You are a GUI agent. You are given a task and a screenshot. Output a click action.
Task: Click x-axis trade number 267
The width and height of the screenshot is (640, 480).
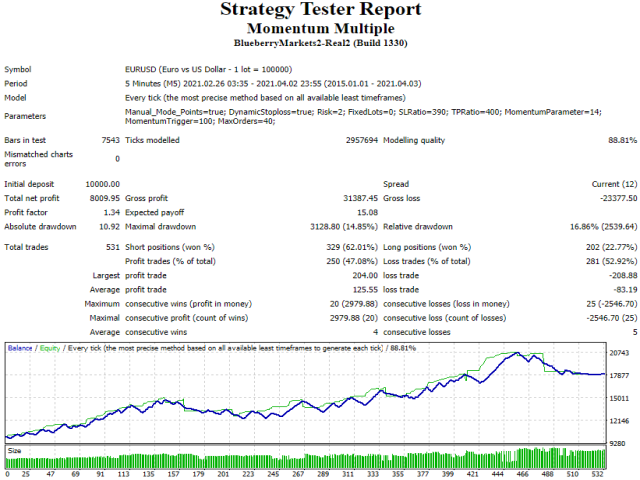click(298, 474)
